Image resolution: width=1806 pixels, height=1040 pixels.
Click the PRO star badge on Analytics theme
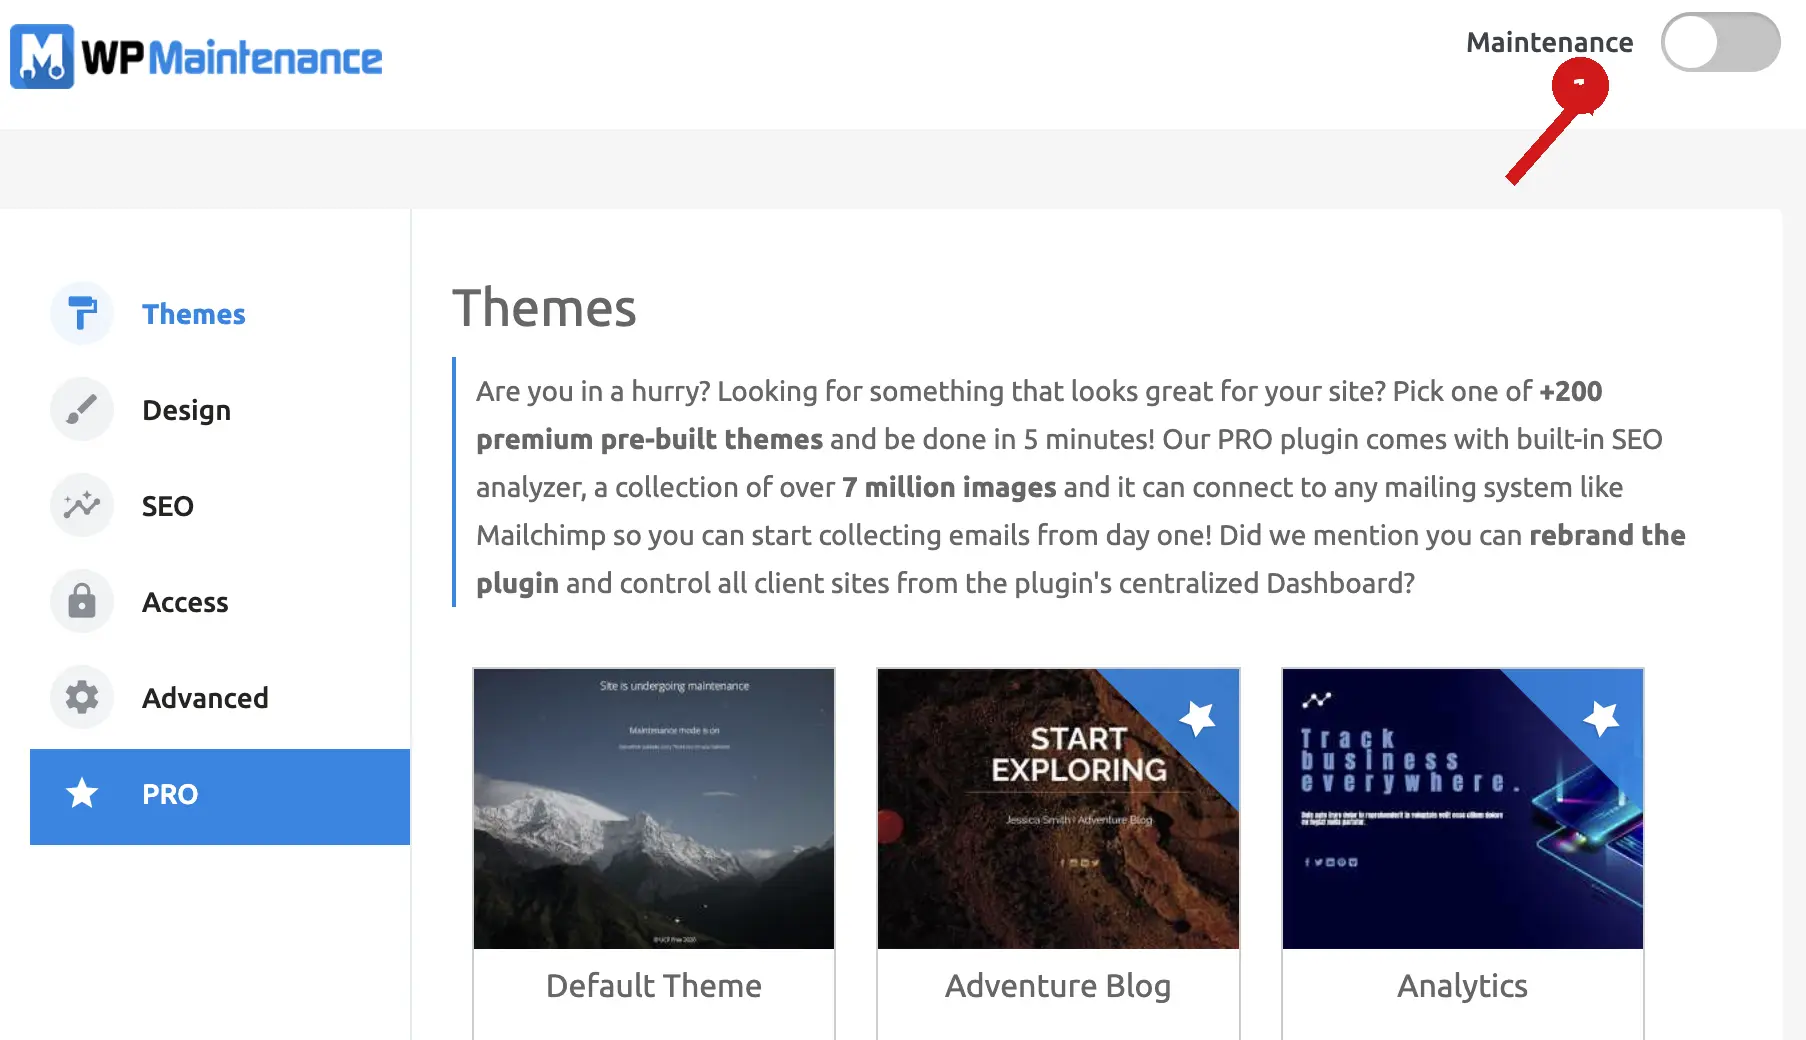tap(1601, 717)
